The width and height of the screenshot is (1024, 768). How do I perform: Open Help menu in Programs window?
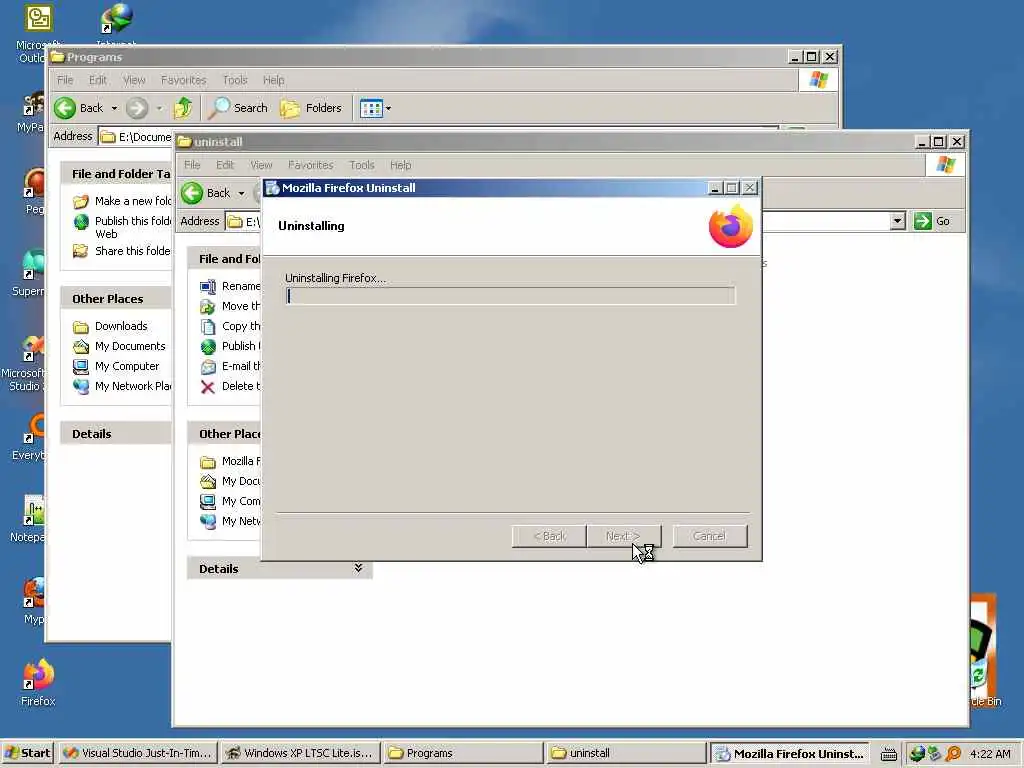click(x=274, y=80)
